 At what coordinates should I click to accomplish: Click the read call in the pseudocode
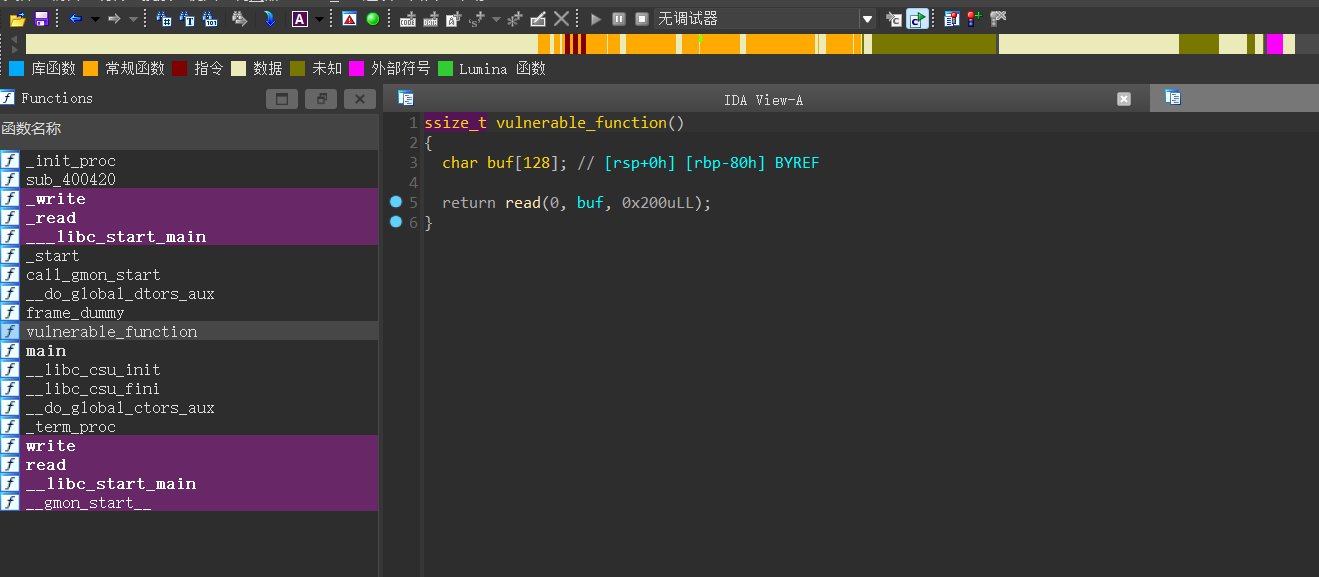[522, 203]
